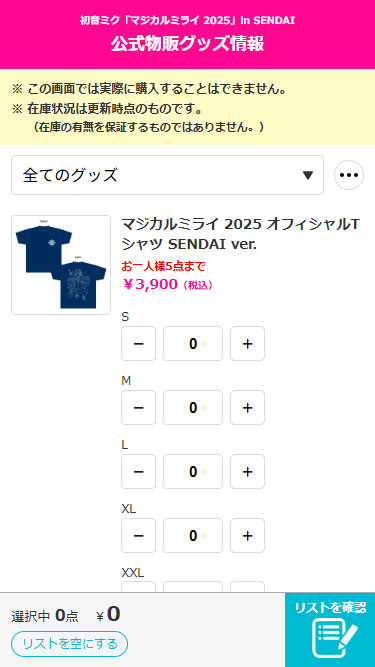
Task: Click the dropdown arrow beside 全てのグッズ
Action: [308, 175]
